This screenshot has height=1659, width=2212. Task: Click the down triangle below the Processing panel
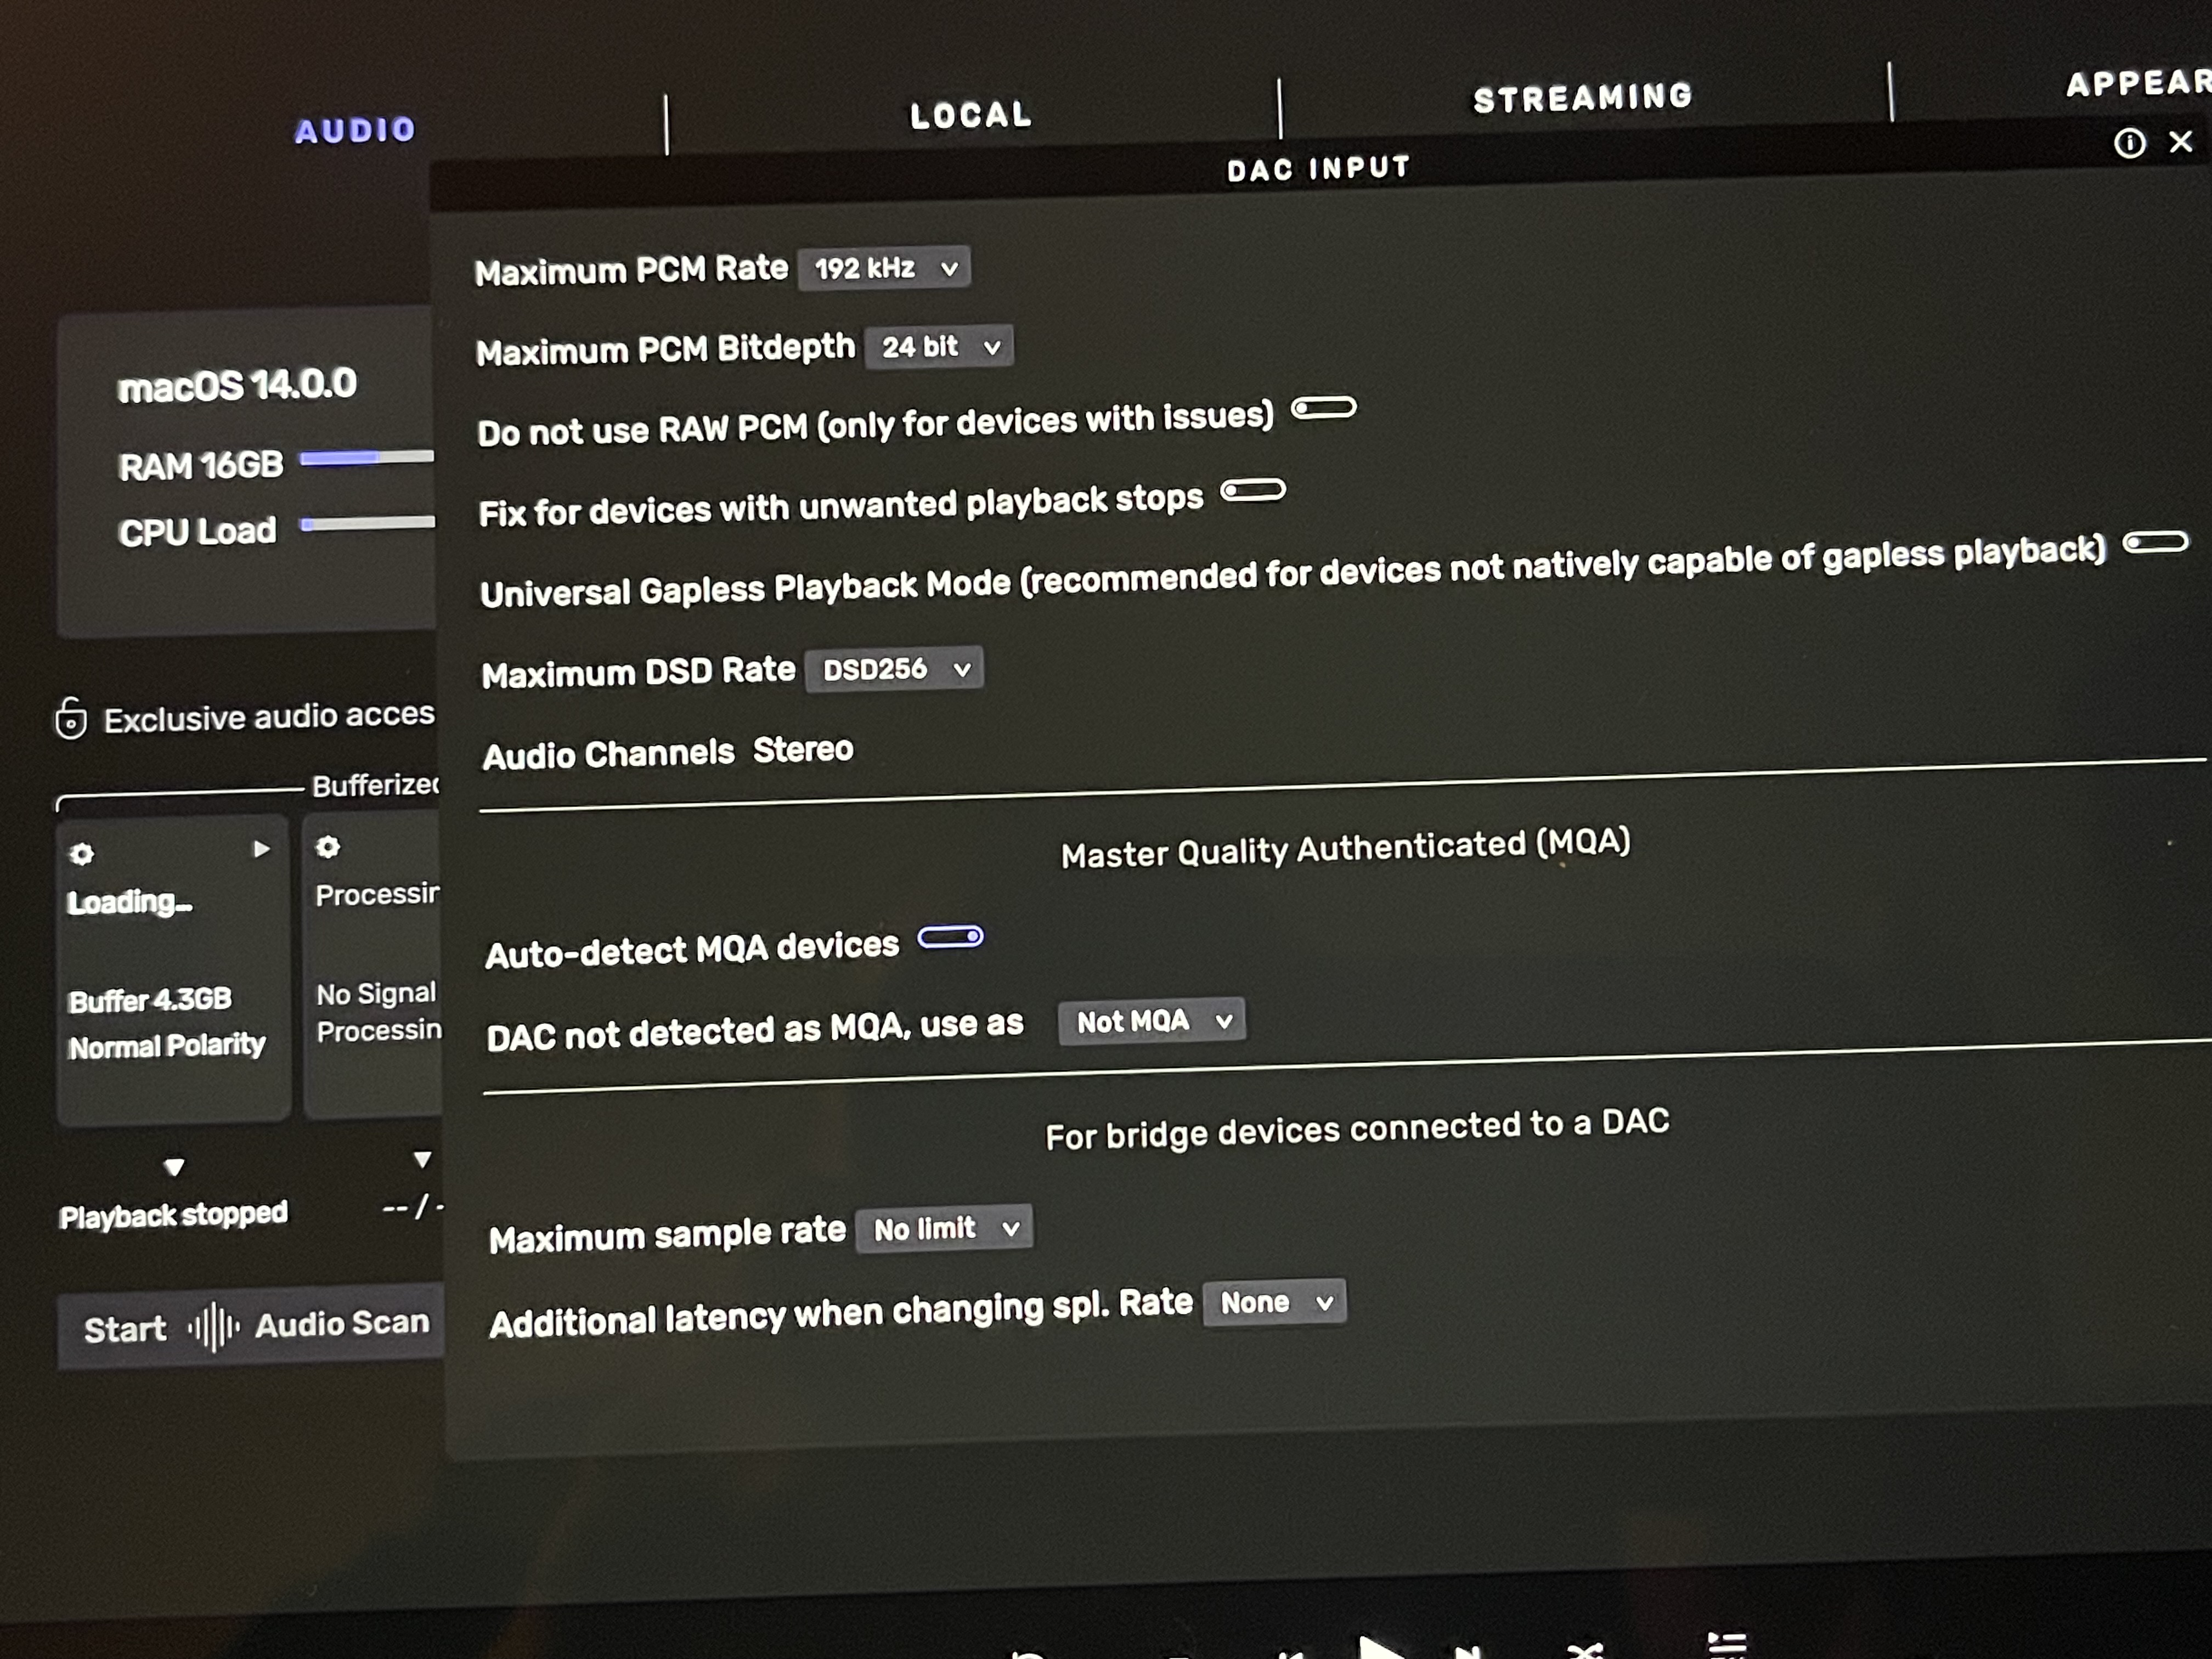(422, 1160)
